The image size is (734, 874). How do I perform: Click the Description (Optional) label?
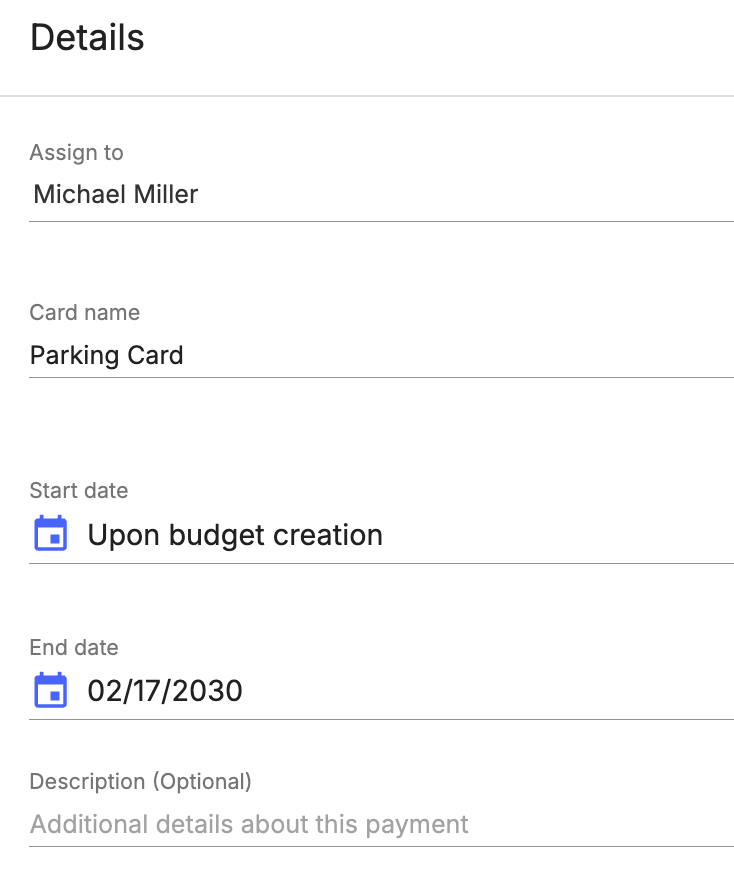point(140,781)
